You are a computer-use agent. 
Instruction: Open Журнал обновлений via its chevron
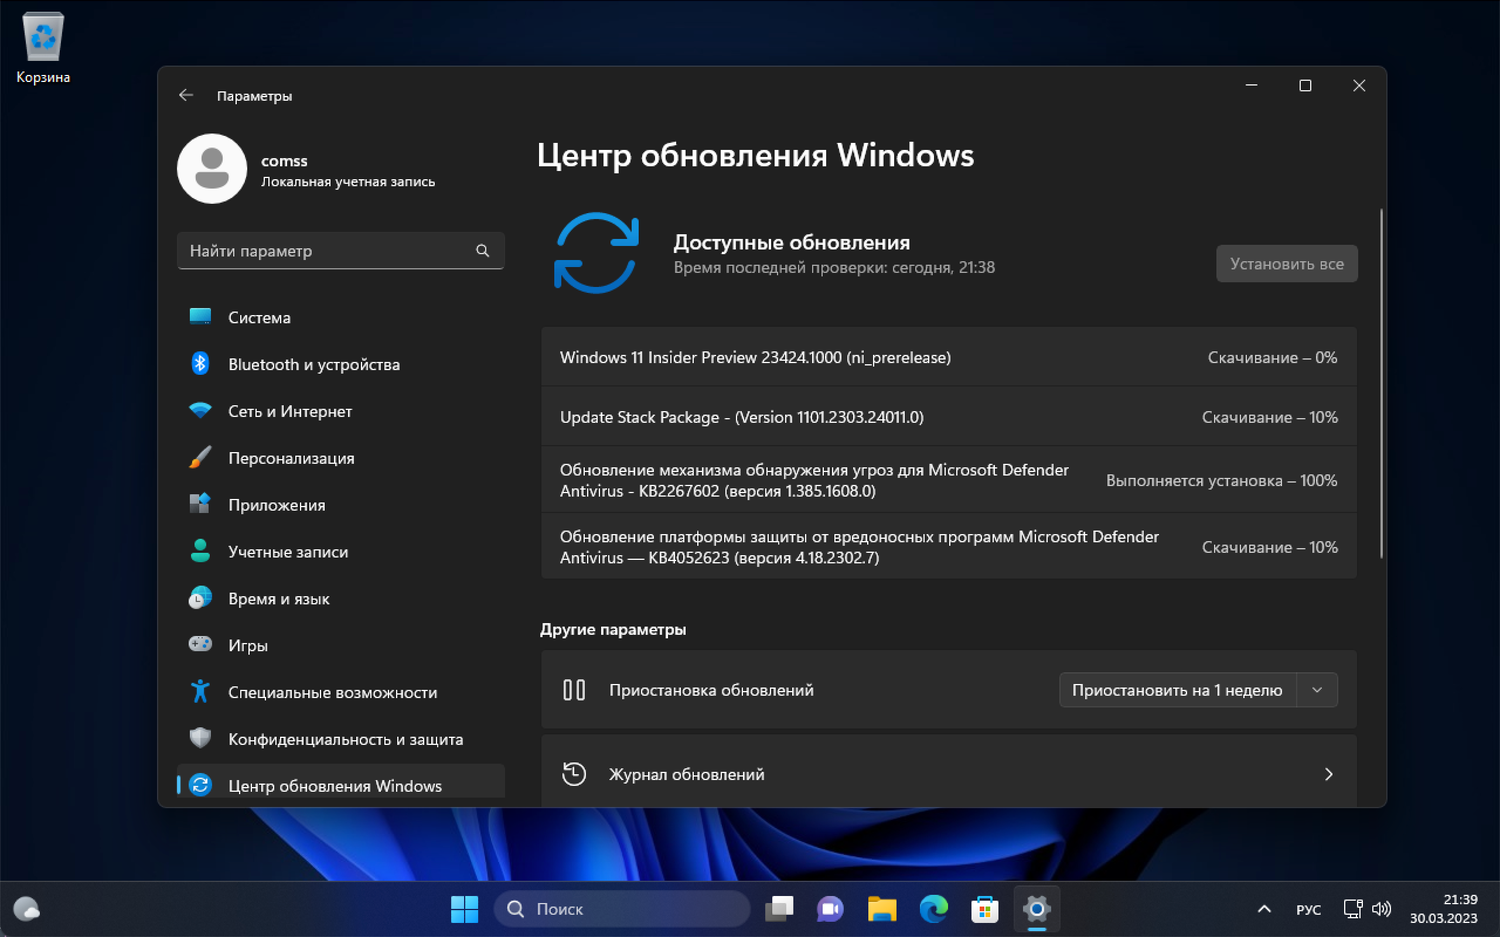(1329, 774)
